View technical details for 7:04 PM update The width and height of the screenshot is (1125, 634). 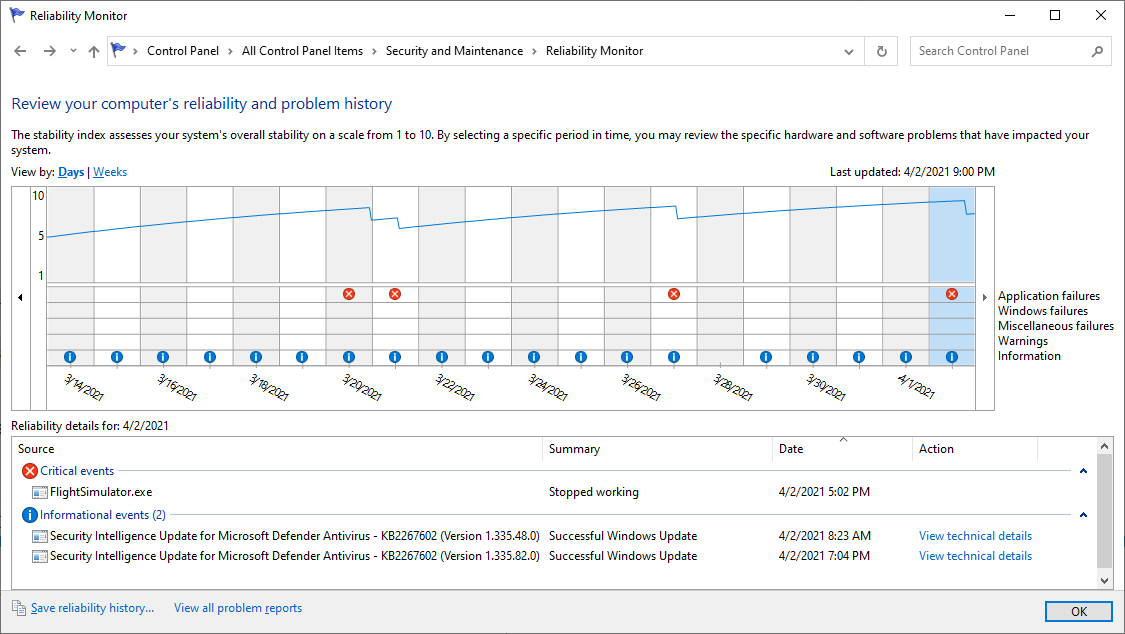[x=975, y=556]
